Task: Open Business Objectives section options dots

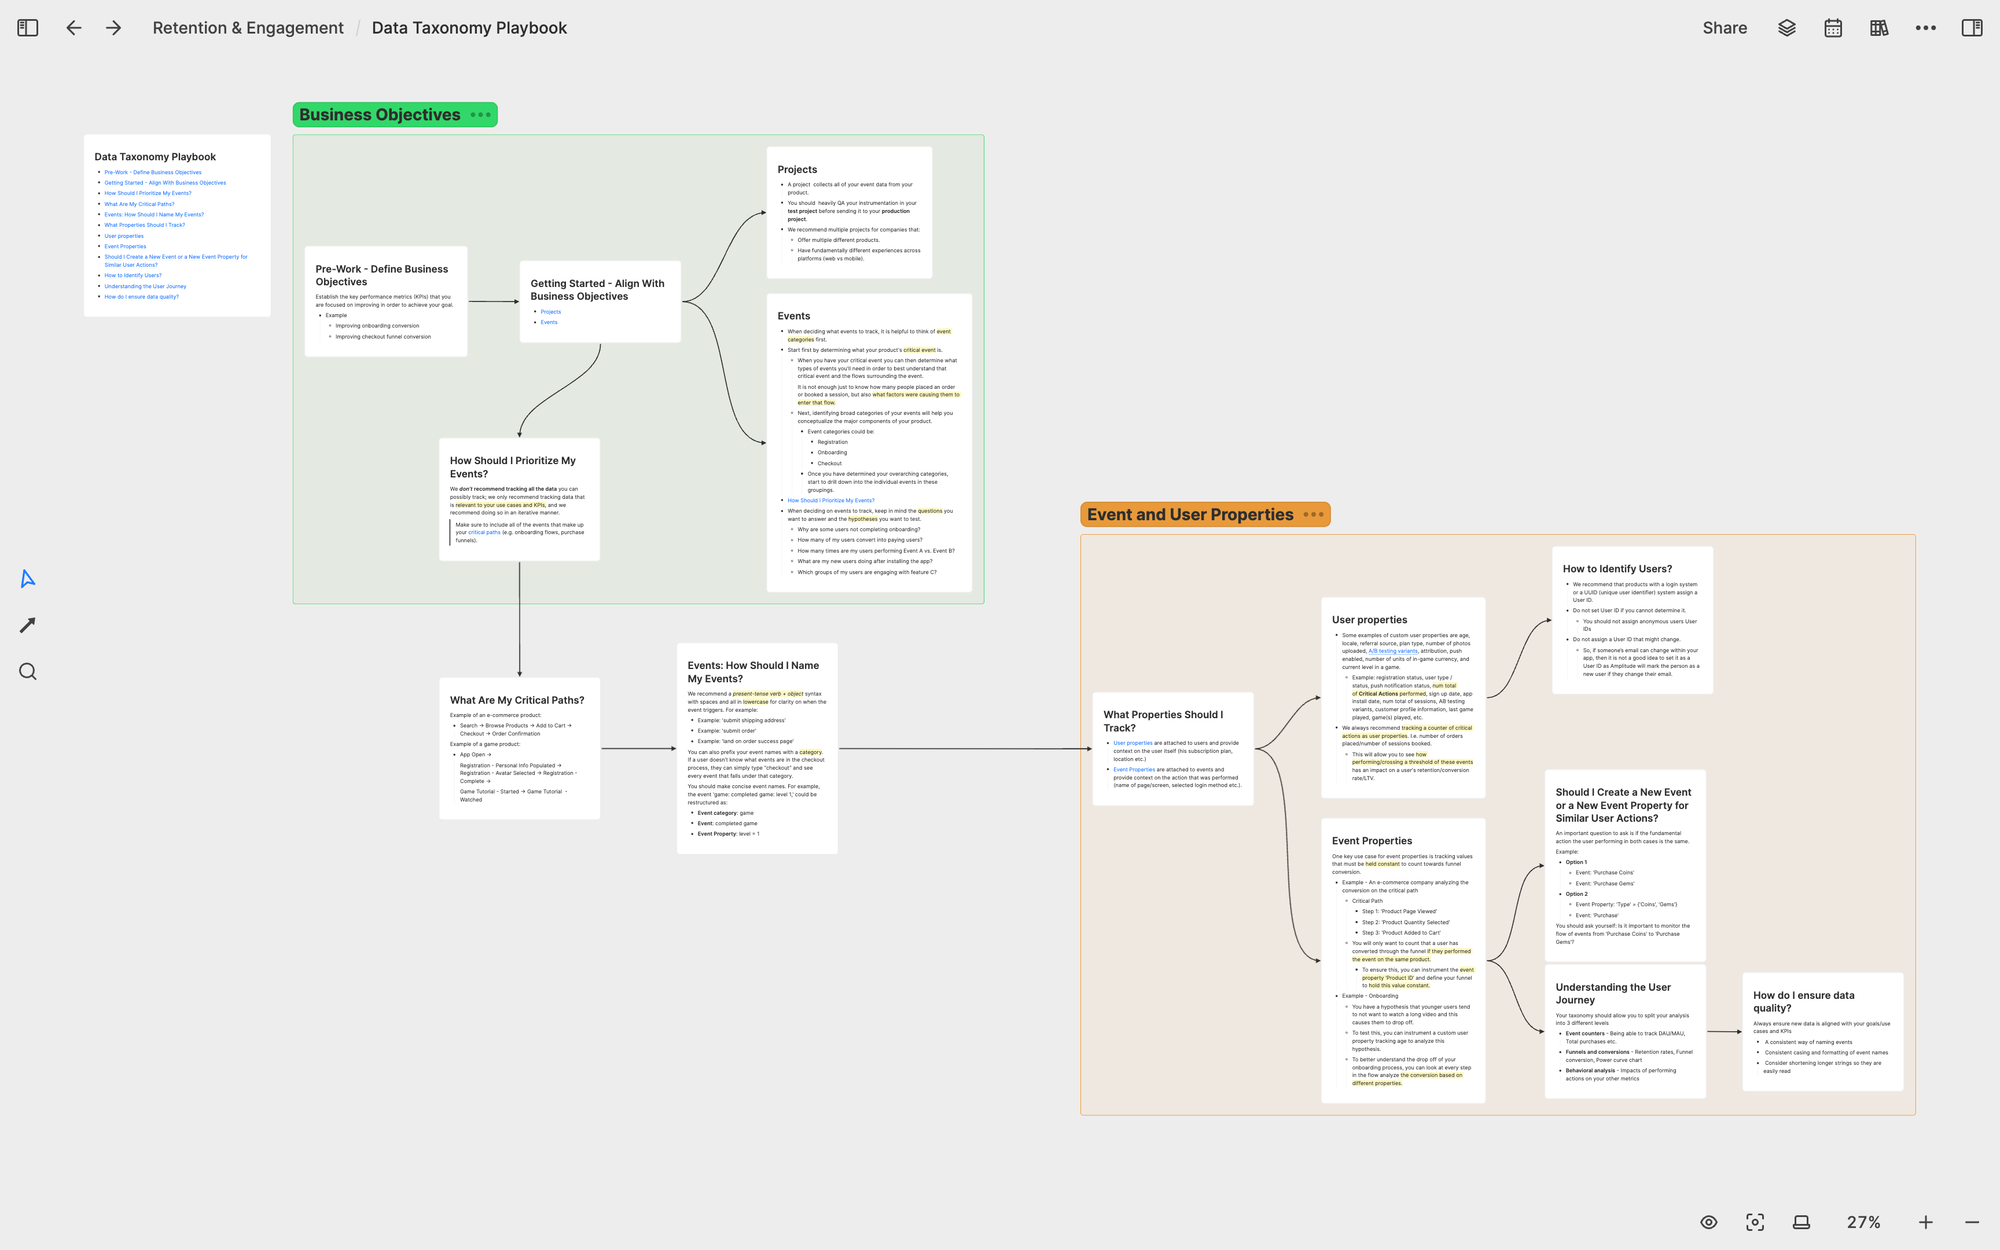Action: tap(481, 115)
